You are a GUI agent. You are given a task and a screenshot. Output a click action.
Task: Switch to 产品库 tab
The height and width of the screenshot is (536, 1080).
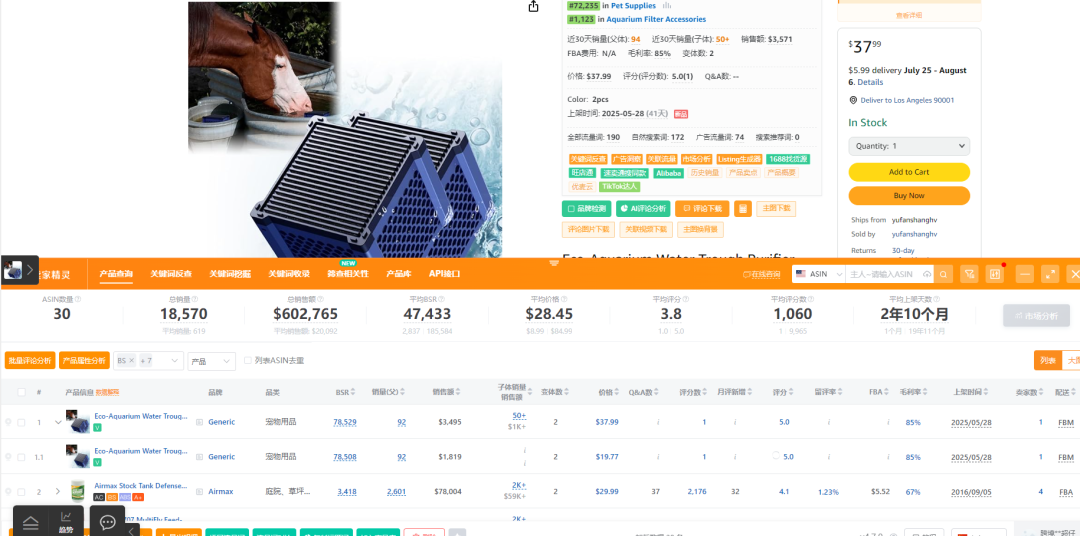(399, 274)
